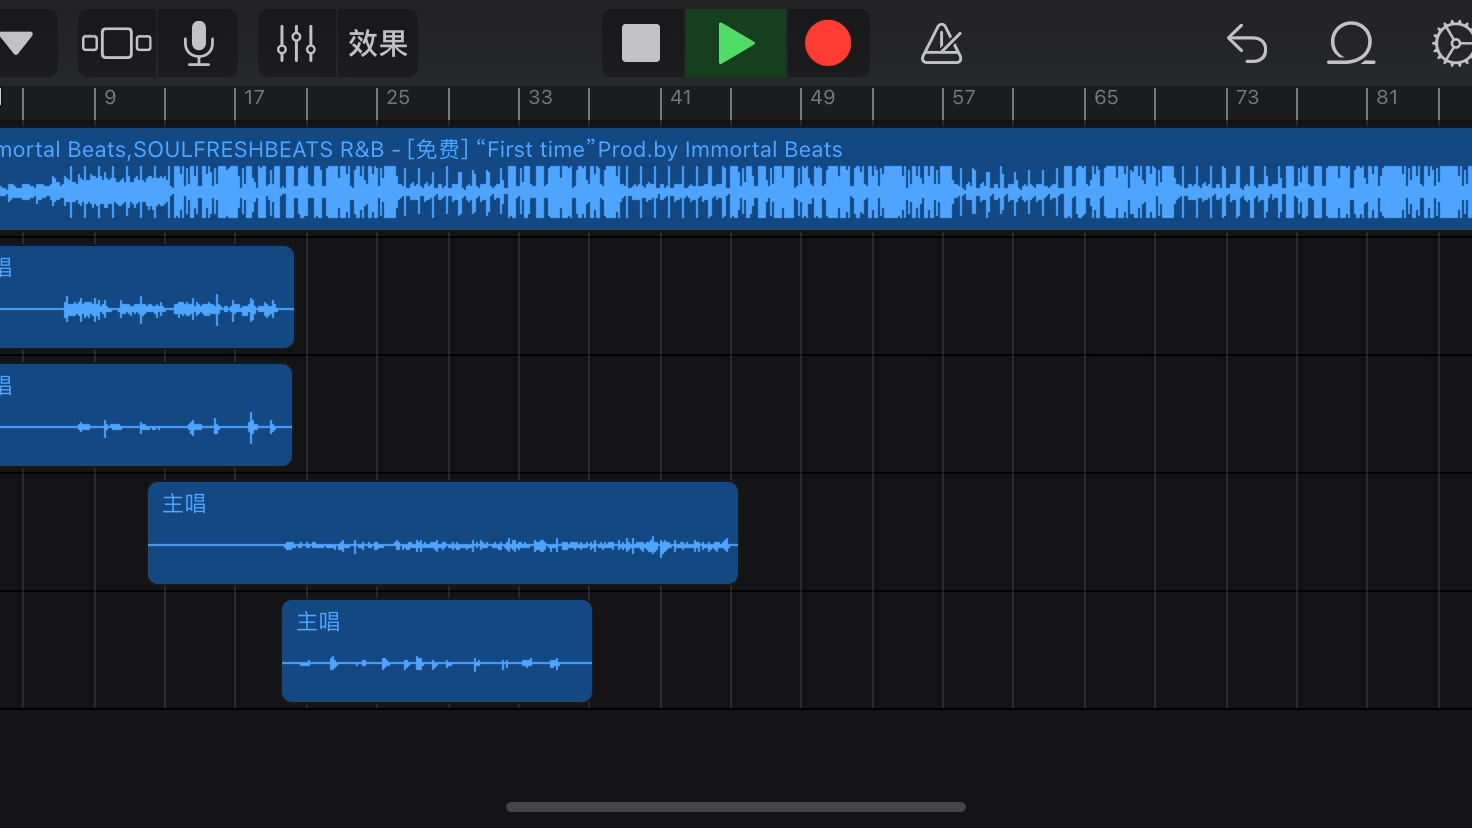Image resolution: width=1472 pixels, height=828 pixels.
Task: Jump to bar 65 on ruler
Action: click(1106, 98)
